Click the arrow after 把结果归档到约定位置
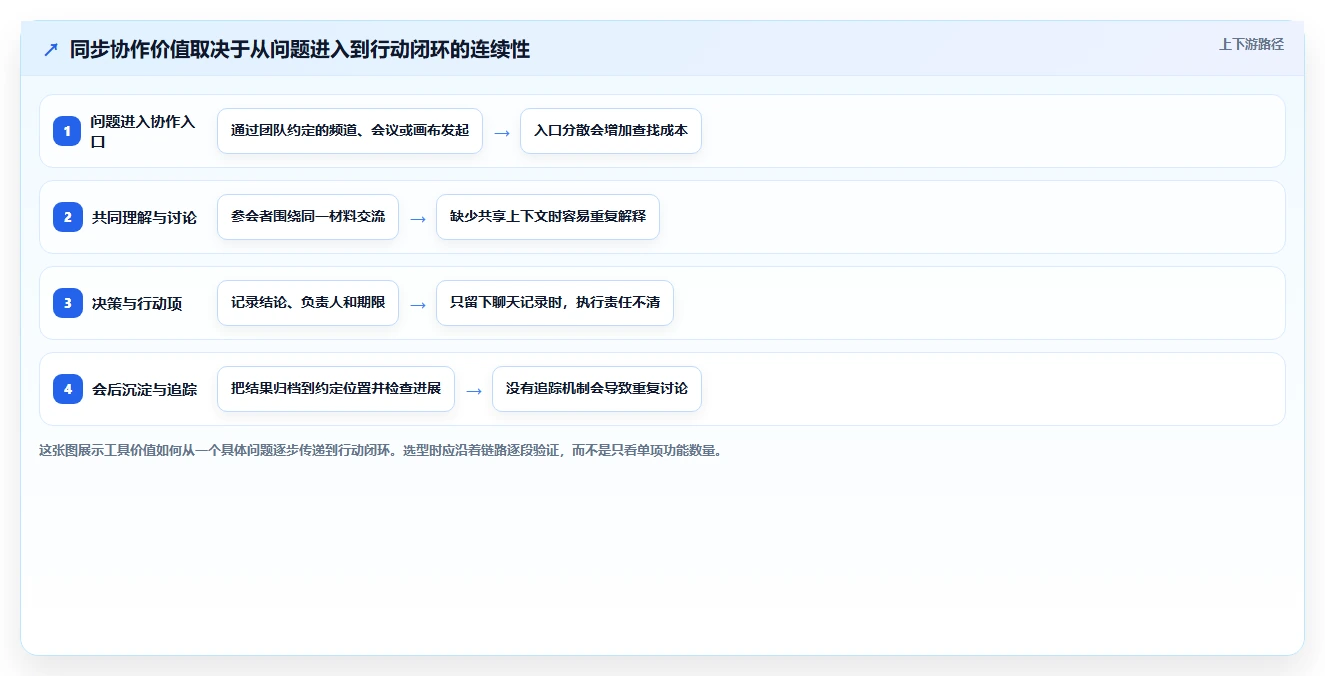This screenshot has width=1325, height=676. point(474,390)
